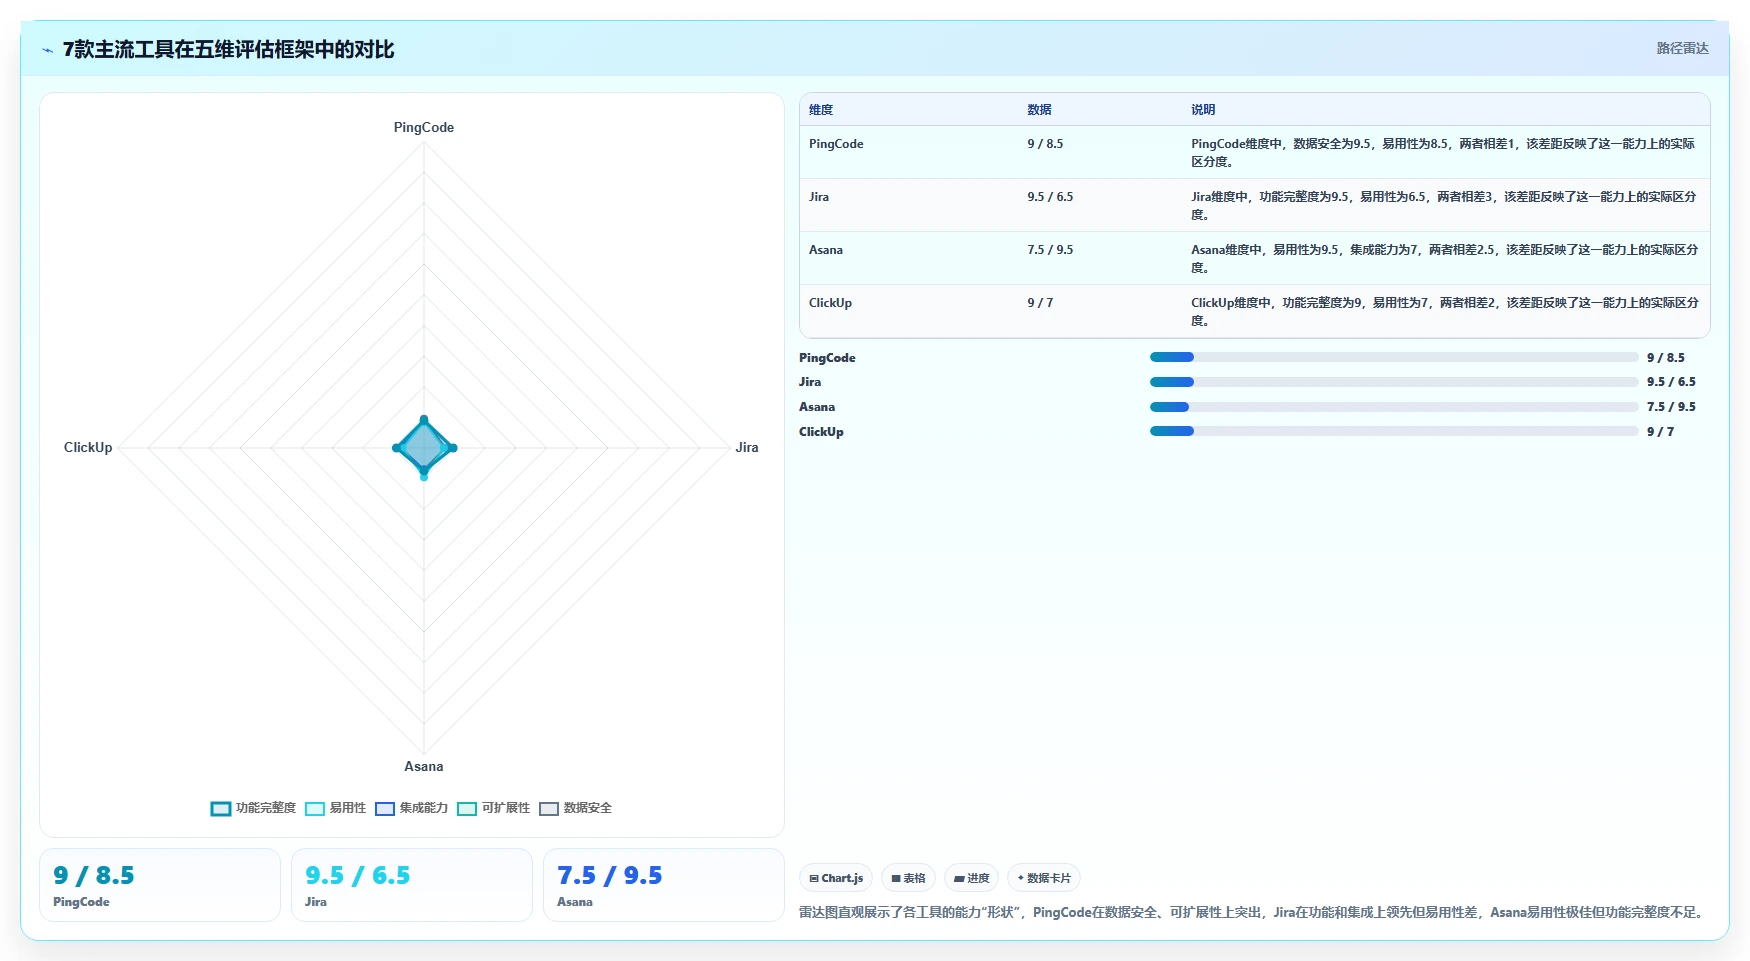Viewport: 1750px width, 961px height.
Task: Select the Asana table row name
Action: [x=826, y=250]
